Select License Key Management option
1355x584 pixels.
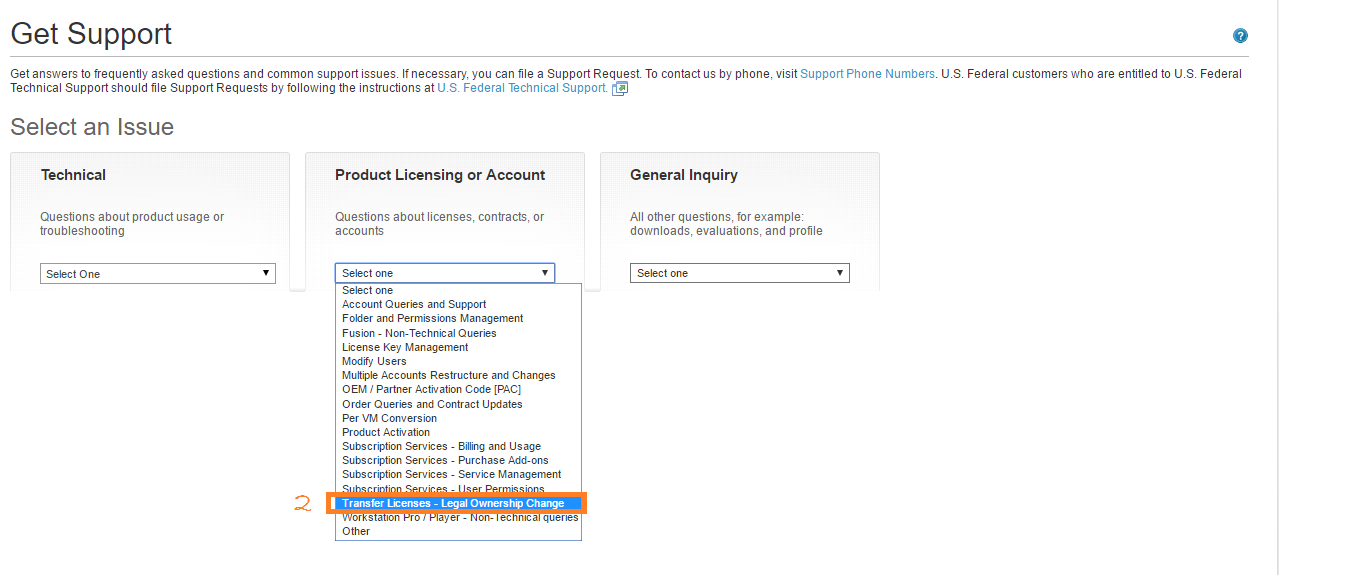pos(404,347)
